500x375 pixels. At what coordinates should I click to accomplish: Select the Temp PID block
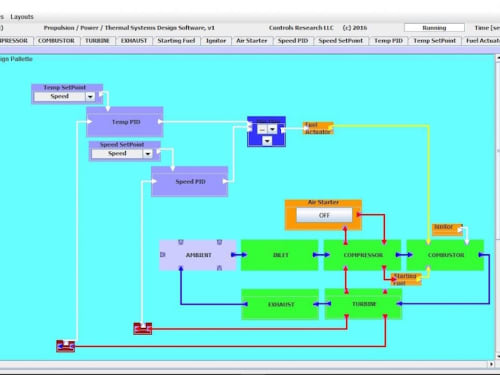(x=125, y=122)
